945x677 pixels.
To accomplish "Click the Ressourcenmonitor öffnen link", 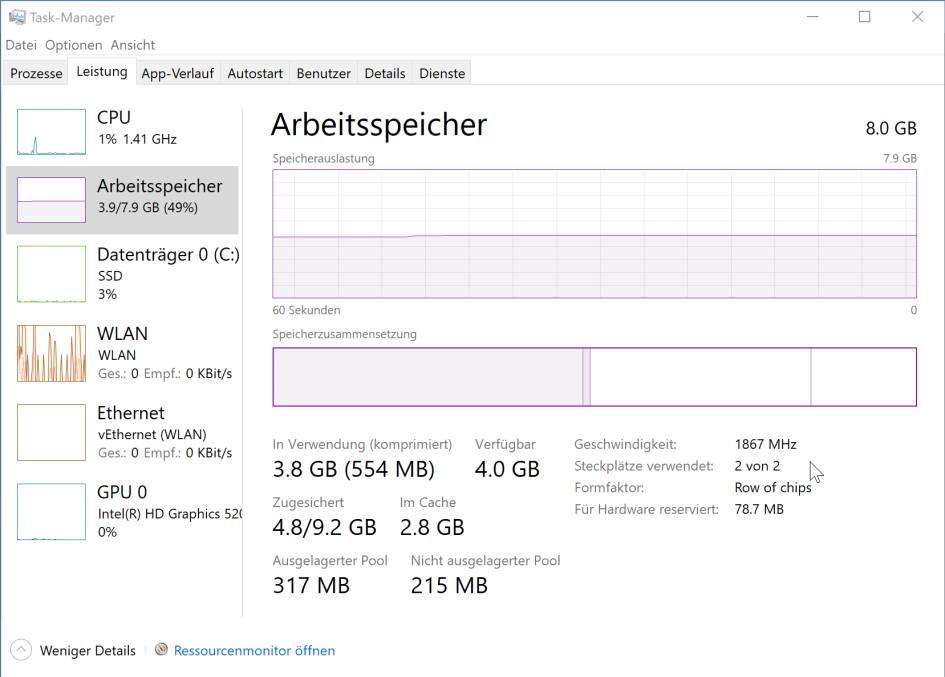I will click(254, 650).
